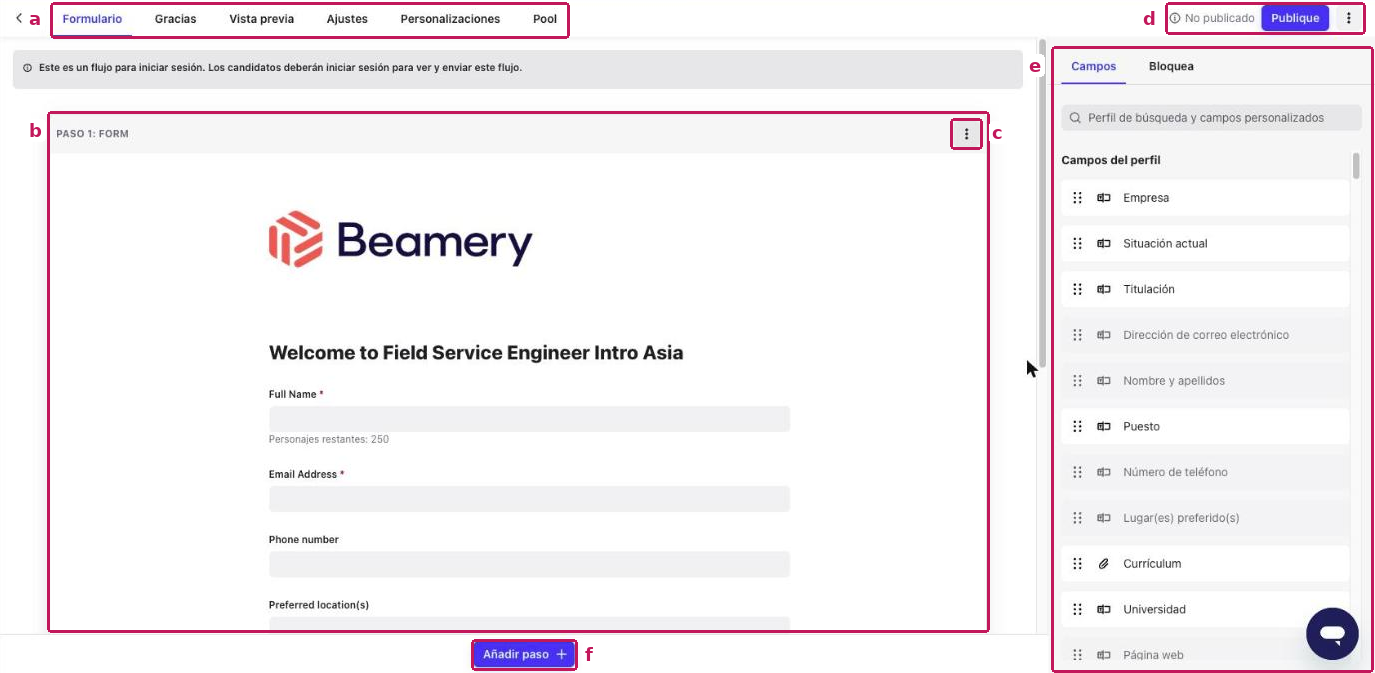Select the Titulación field label
The width and height of the screenshot is (1375, 673).
click(x=1149, y=289)
